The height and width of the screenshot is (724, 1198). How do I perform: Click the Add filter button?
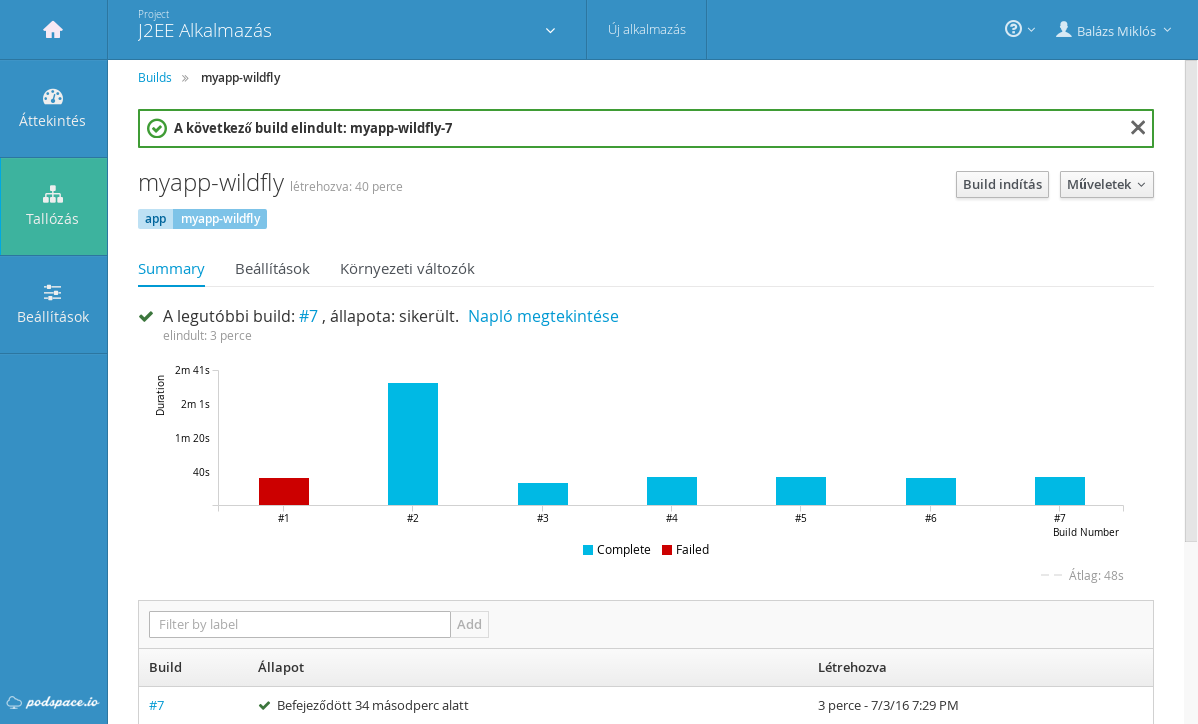click(469, 625)
